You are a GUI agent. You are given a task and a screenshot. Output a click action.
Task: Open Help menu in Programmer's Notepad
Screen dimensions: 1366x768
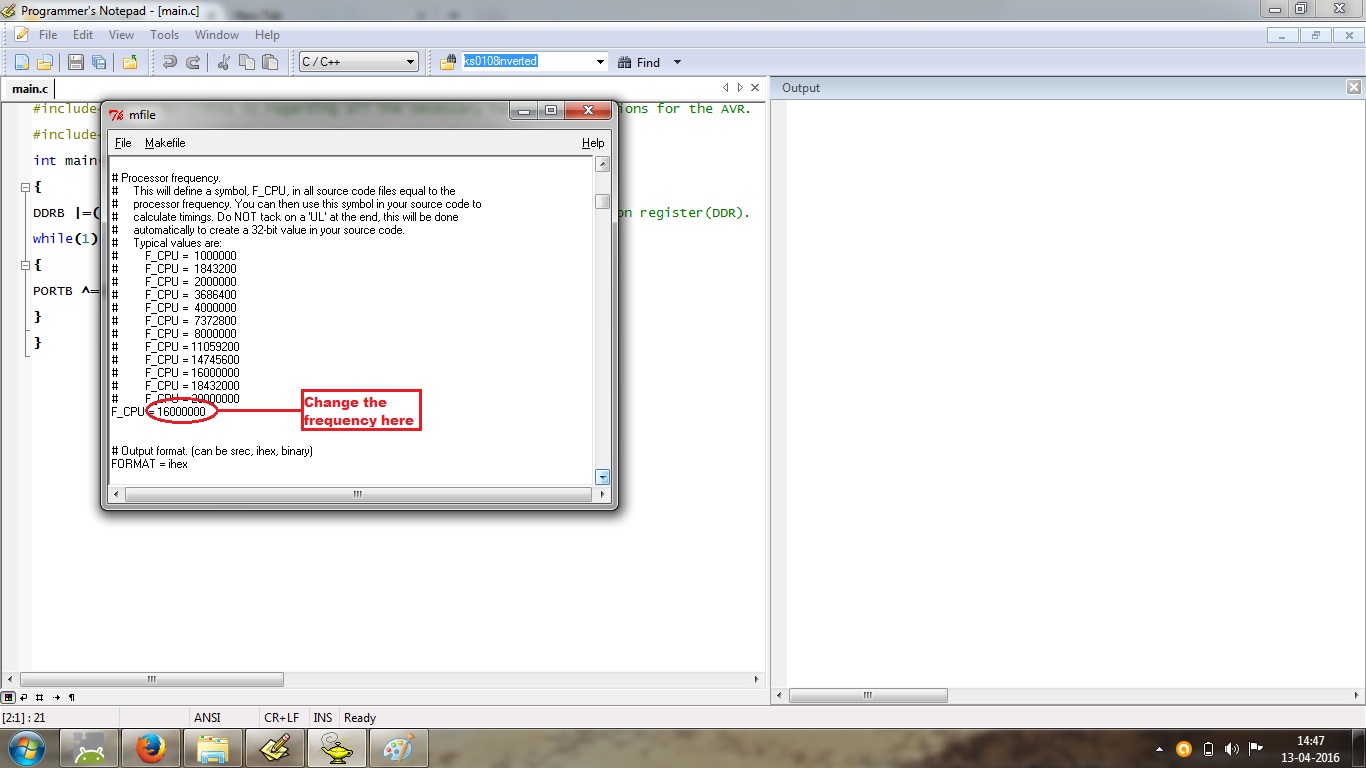click(267, 34)
